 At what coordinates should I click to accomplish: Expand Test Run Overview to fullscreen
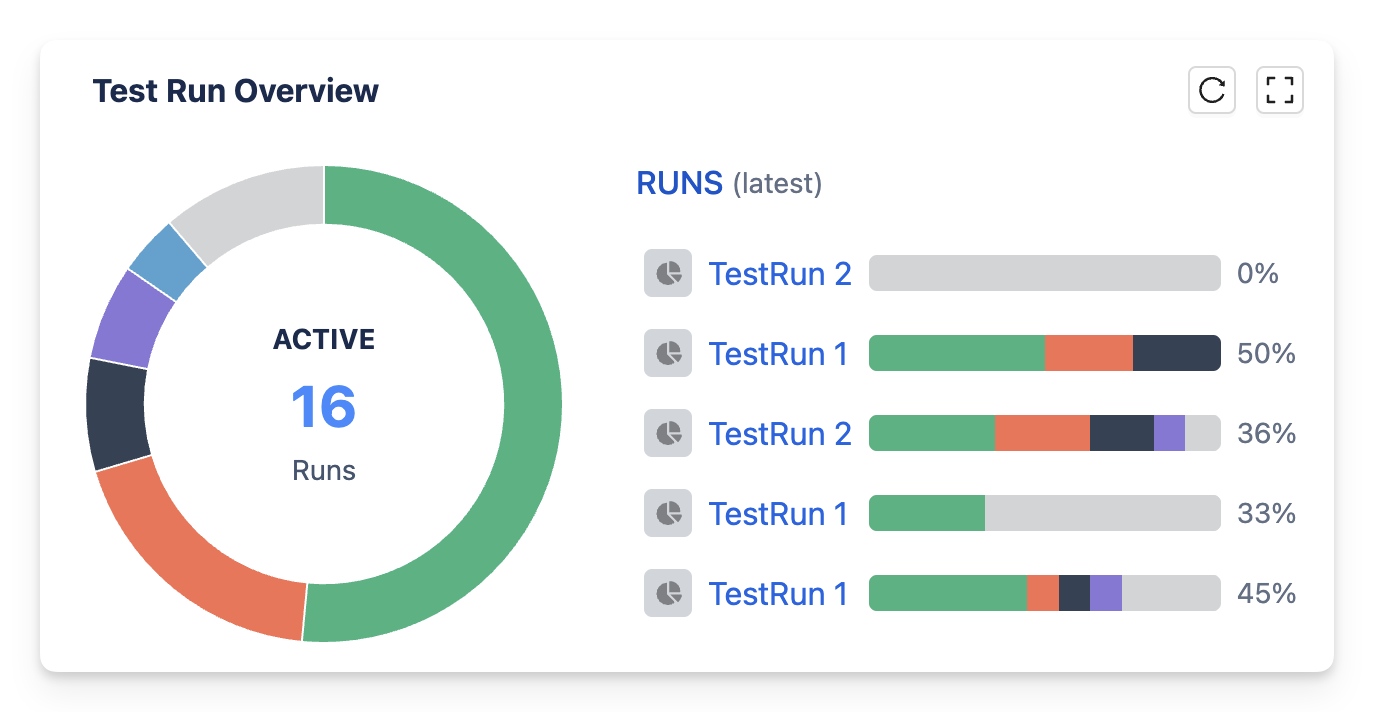1279,90
